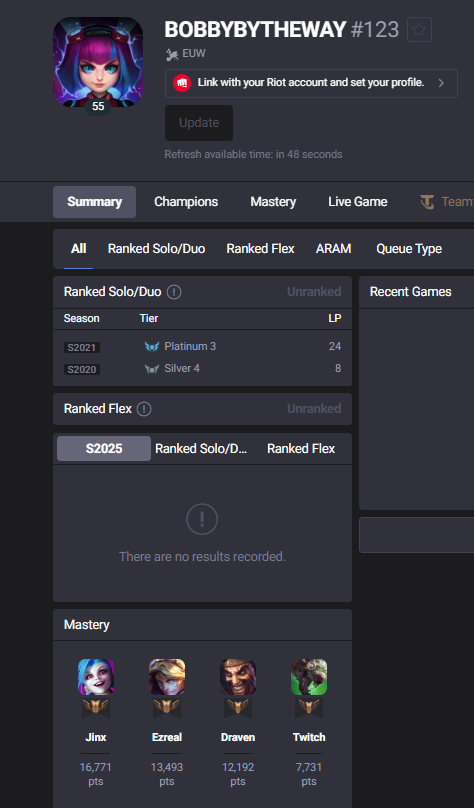The image size is (474, 808).
Task: Select the Ezreal mastery champion icon
Action: click(167, 677)
